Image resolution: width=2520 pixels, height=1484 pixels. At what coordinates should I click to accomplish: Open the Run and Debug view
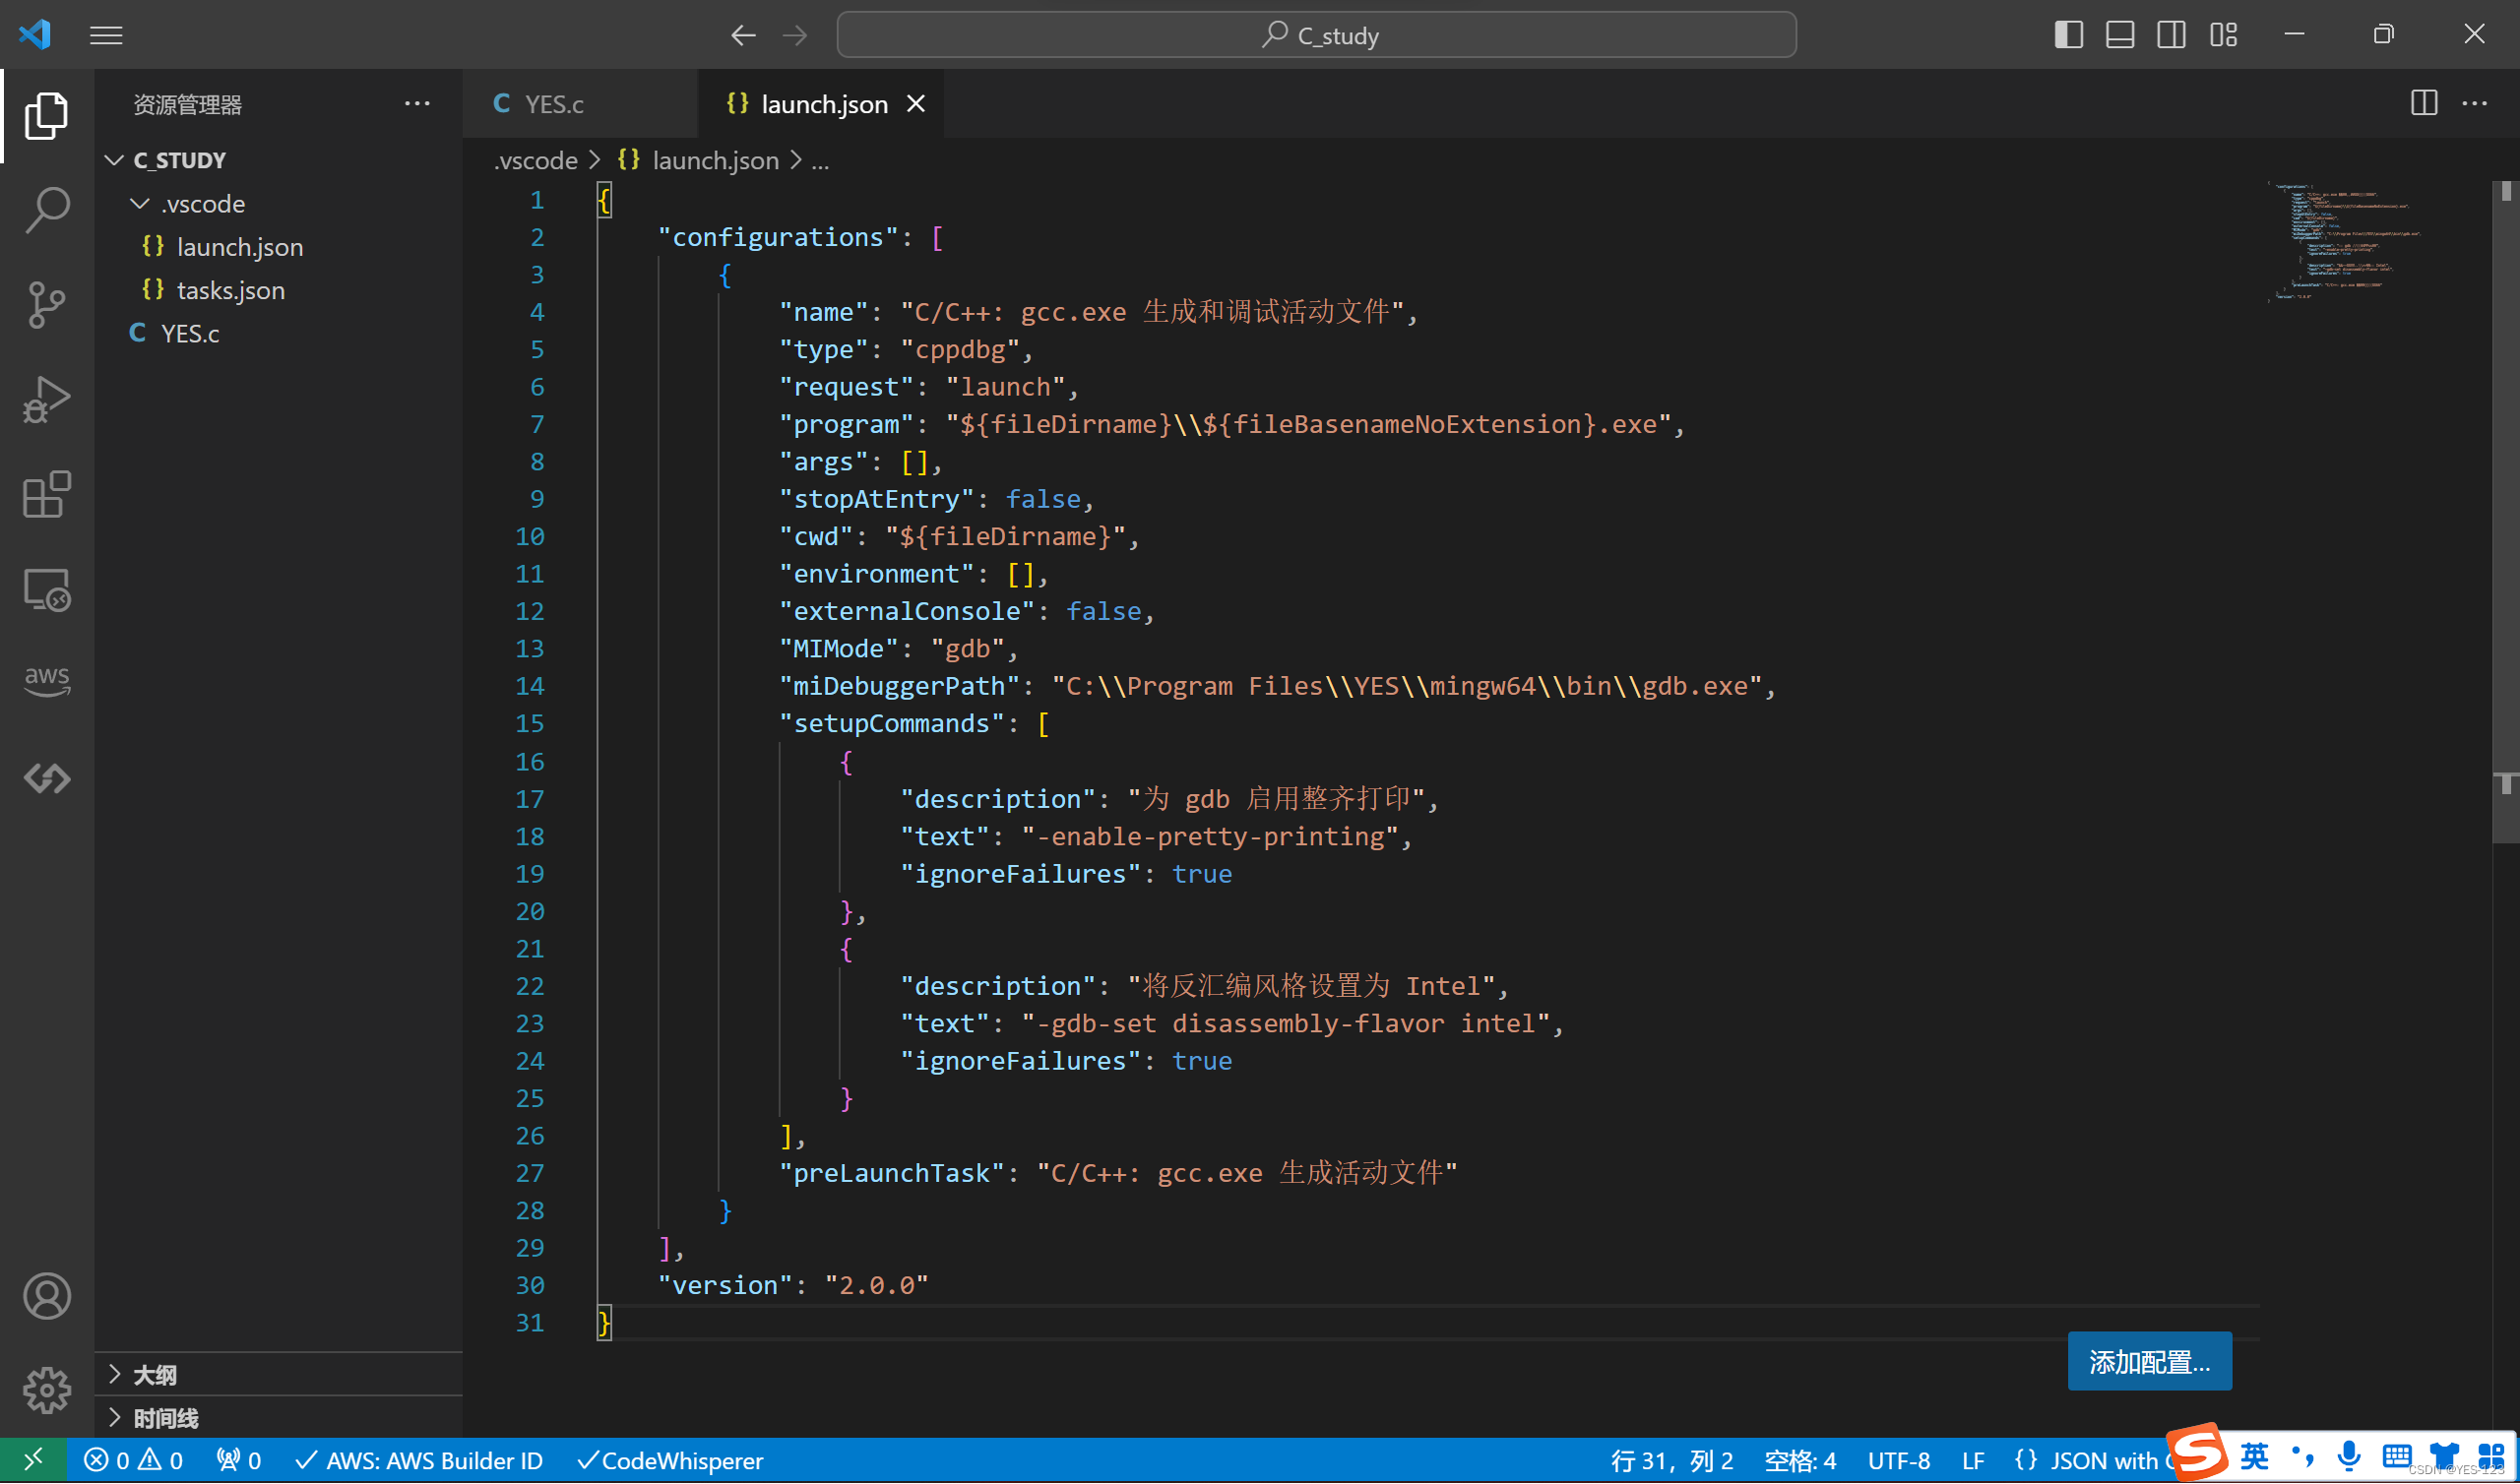[x=46, y=400]
